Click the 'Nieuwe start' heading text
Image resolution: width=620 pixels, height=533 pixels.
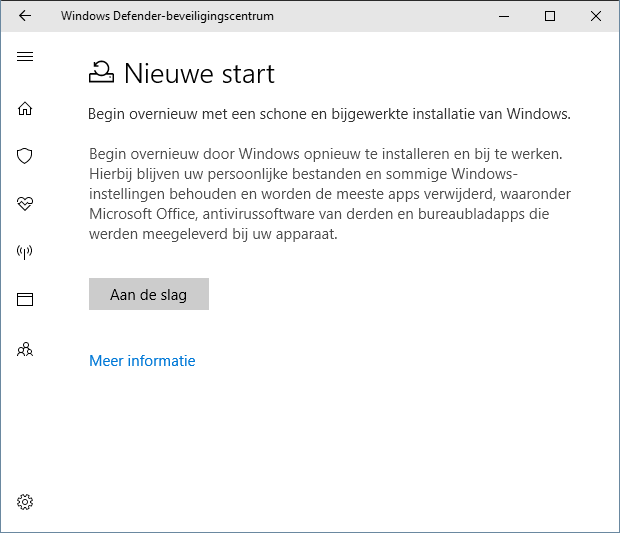199,73
